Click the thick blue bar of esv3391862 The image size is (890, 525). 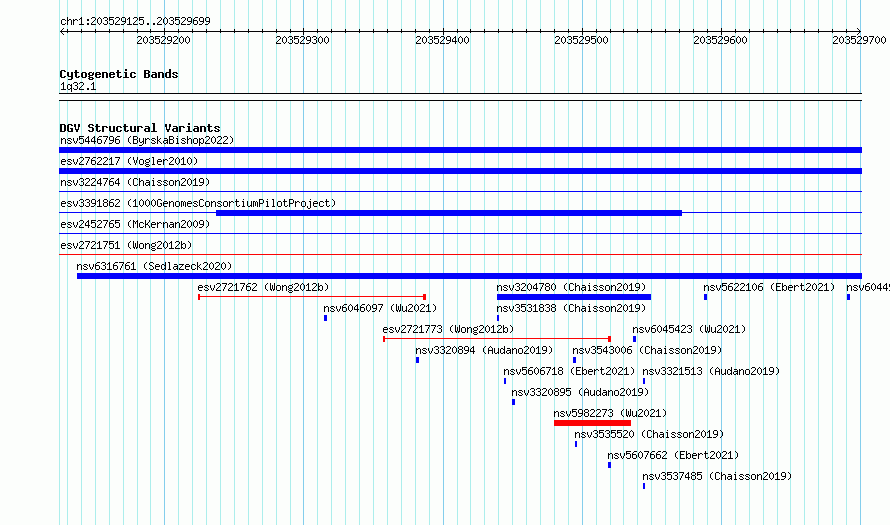[x=449, y=213]
